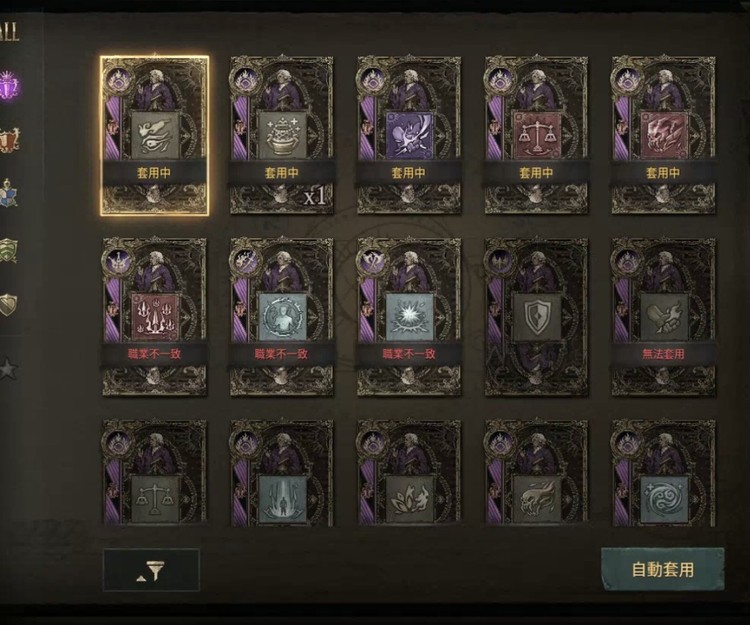Select the white burst explosion card
Image resolution: width=750 pixels, height=625 pixels.
tap(409, 318)
